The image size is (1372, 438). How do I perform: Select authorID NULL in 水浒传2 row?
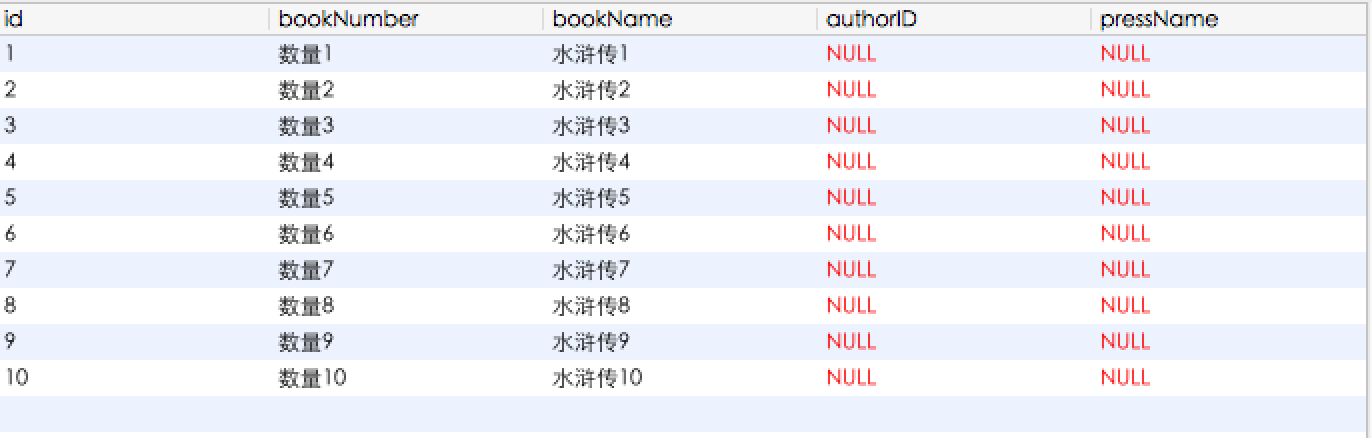955,90
